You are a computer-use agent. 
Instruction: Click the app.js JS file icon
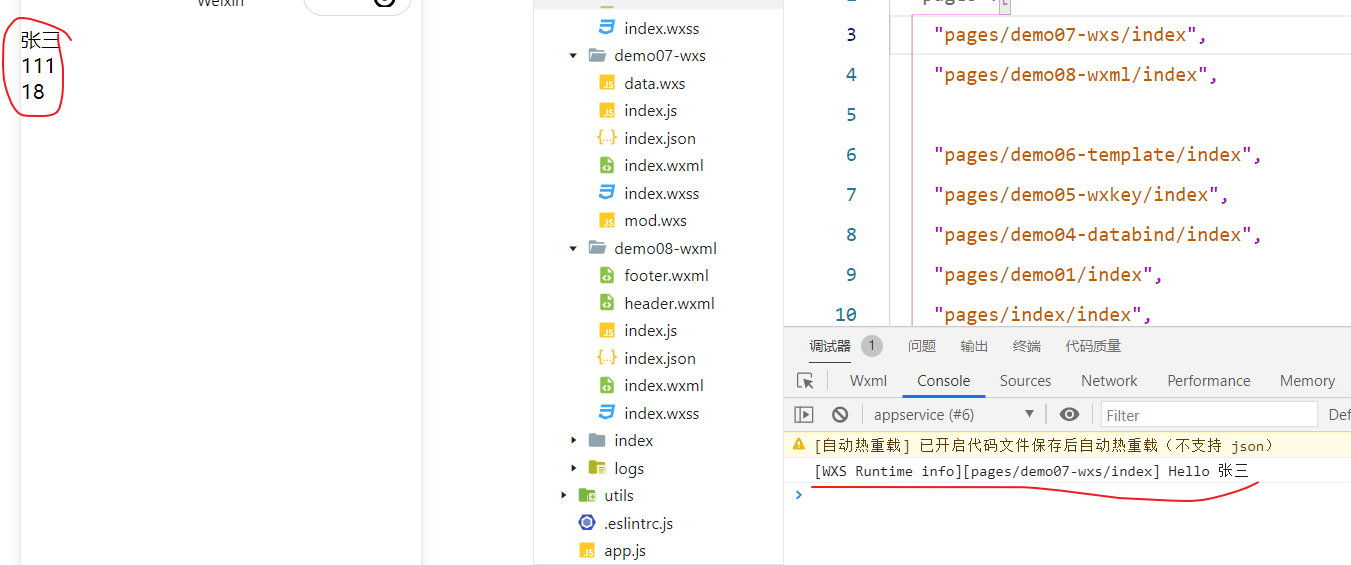tap(587, 551)
